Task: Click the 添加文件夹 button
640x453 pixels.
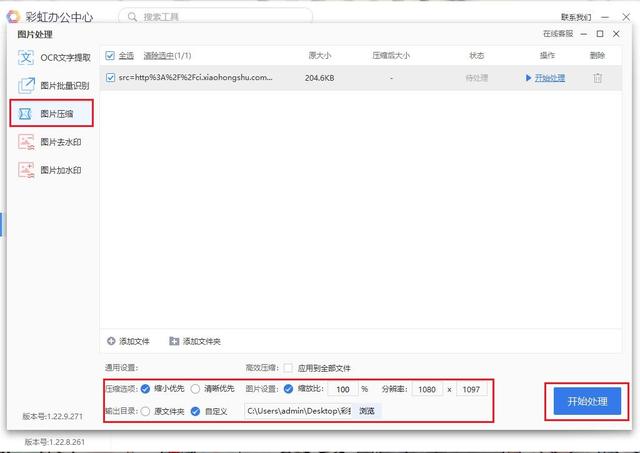Action: [x=195, y=341]
